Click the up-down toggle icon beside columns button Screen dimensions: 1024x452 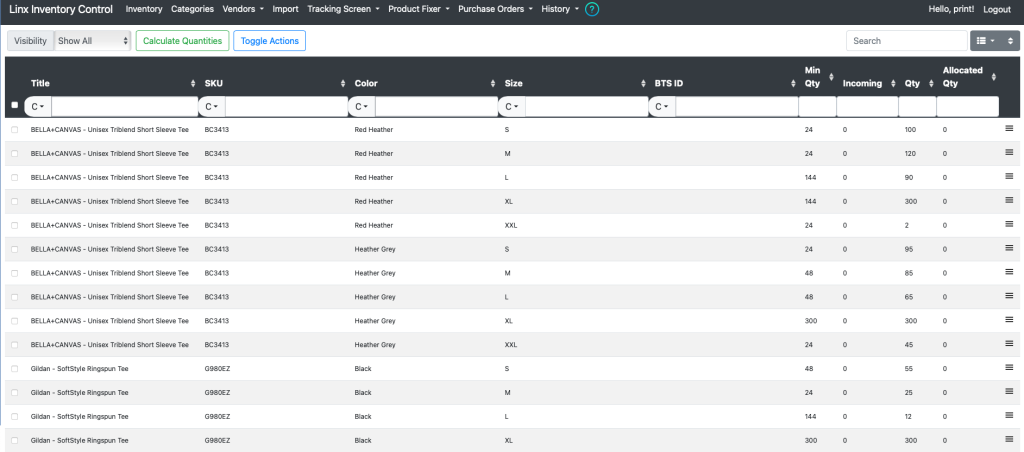tap(1010, 40)
